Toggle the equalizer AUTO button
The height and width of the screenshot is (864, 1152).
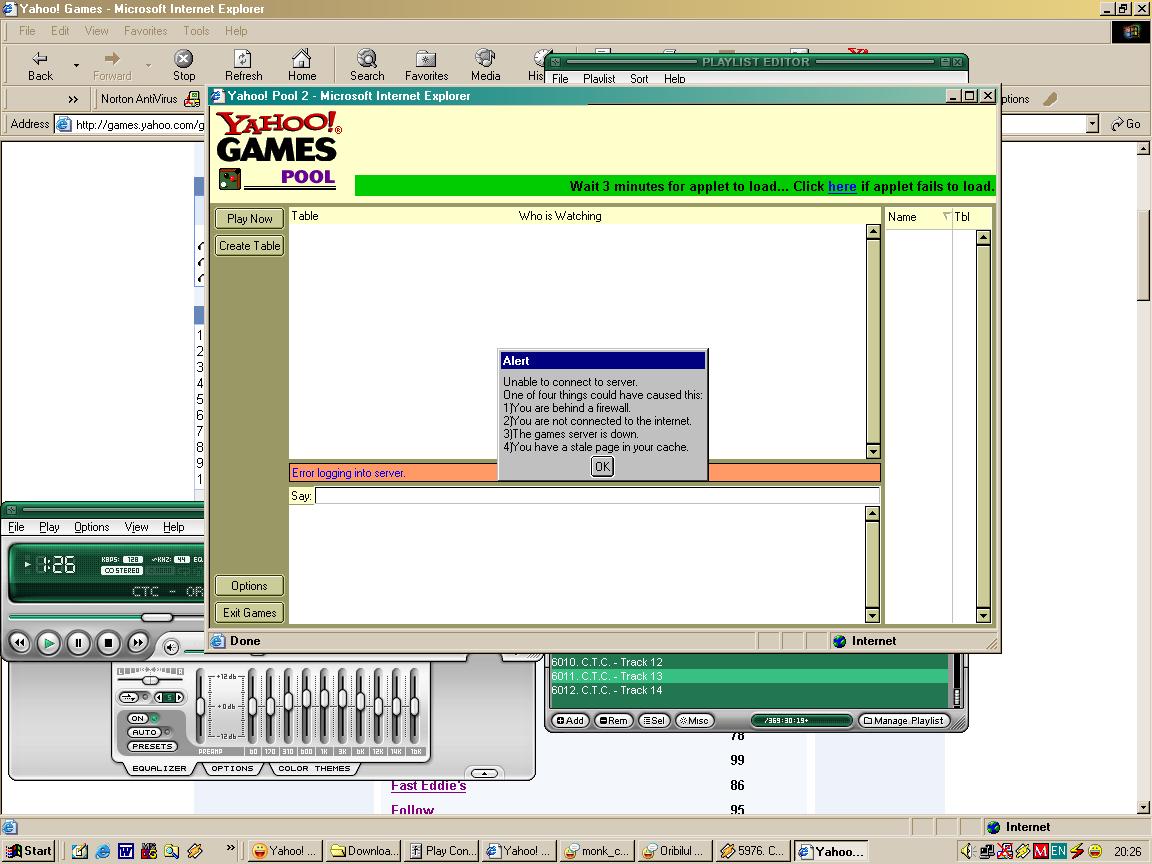(144, 732)
